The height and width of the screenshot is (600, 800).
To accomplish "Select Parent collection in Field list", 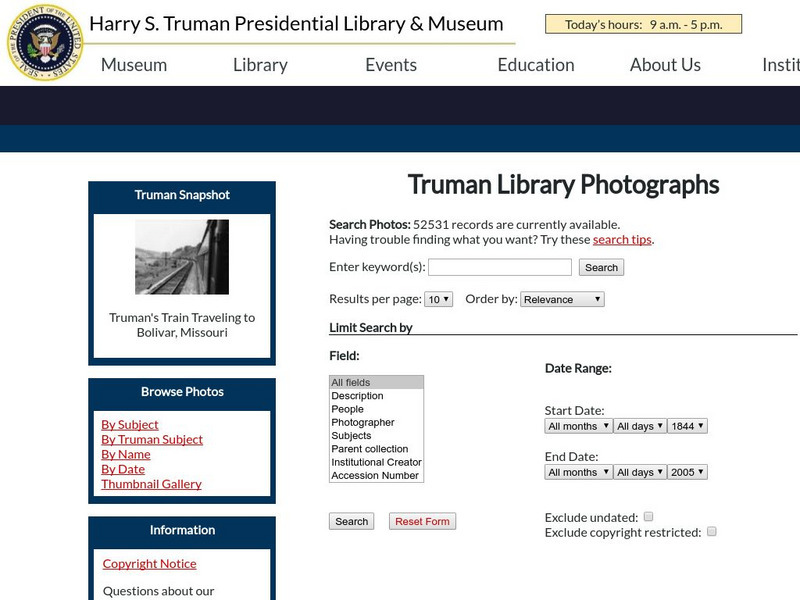I will coord(377,448).
